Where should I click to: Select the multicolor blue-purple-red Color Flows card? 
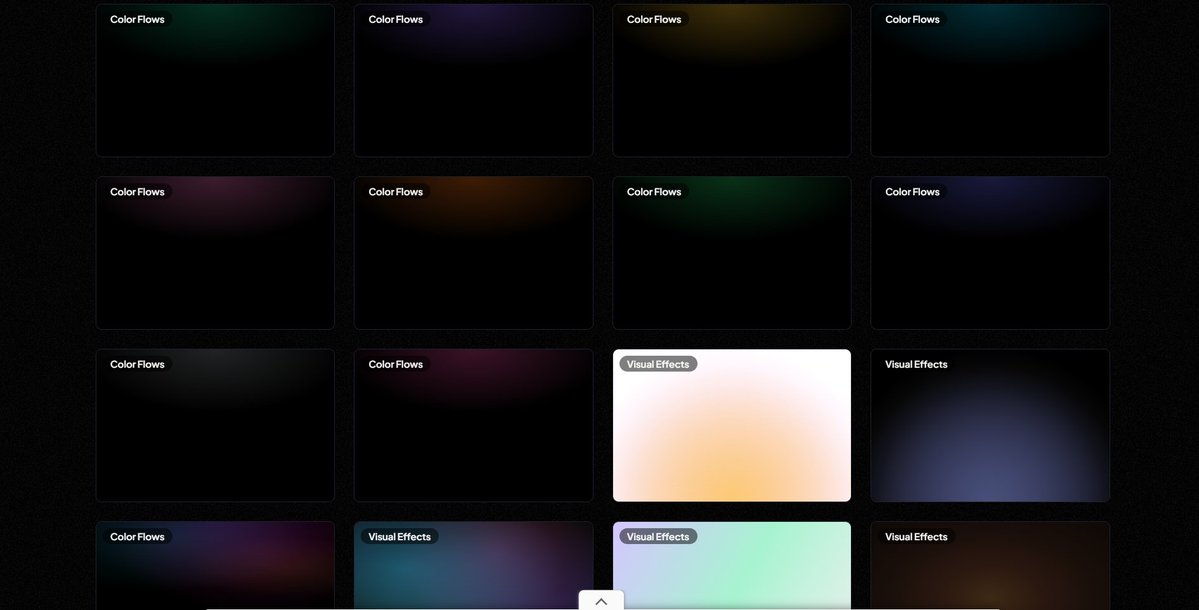(215, 566)
